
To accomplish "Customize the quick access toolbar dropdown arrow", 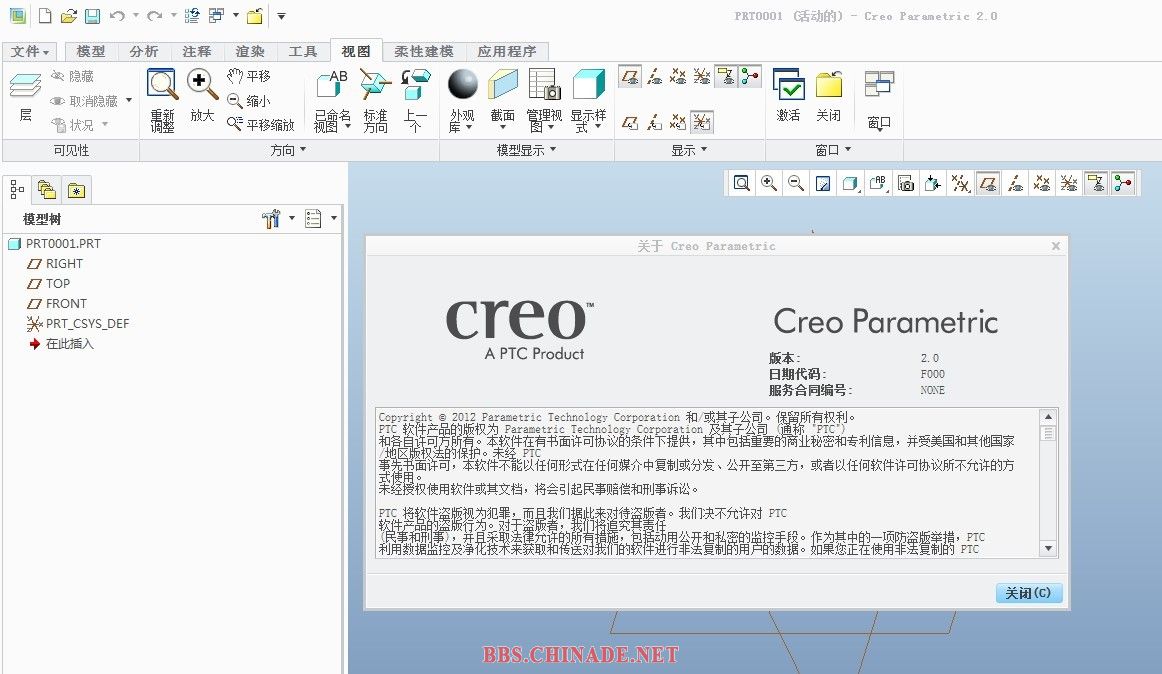I will [x=282, y=16].
